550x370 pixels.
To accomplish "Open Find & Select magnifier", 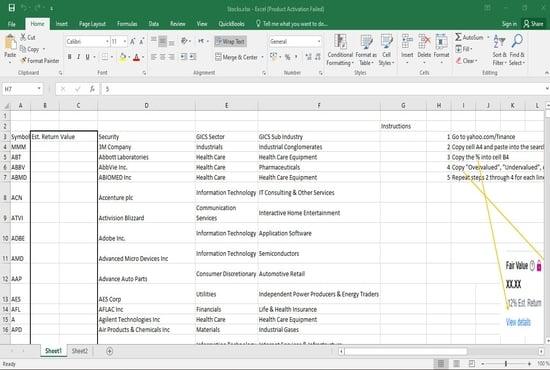I will tap(517, 50).
